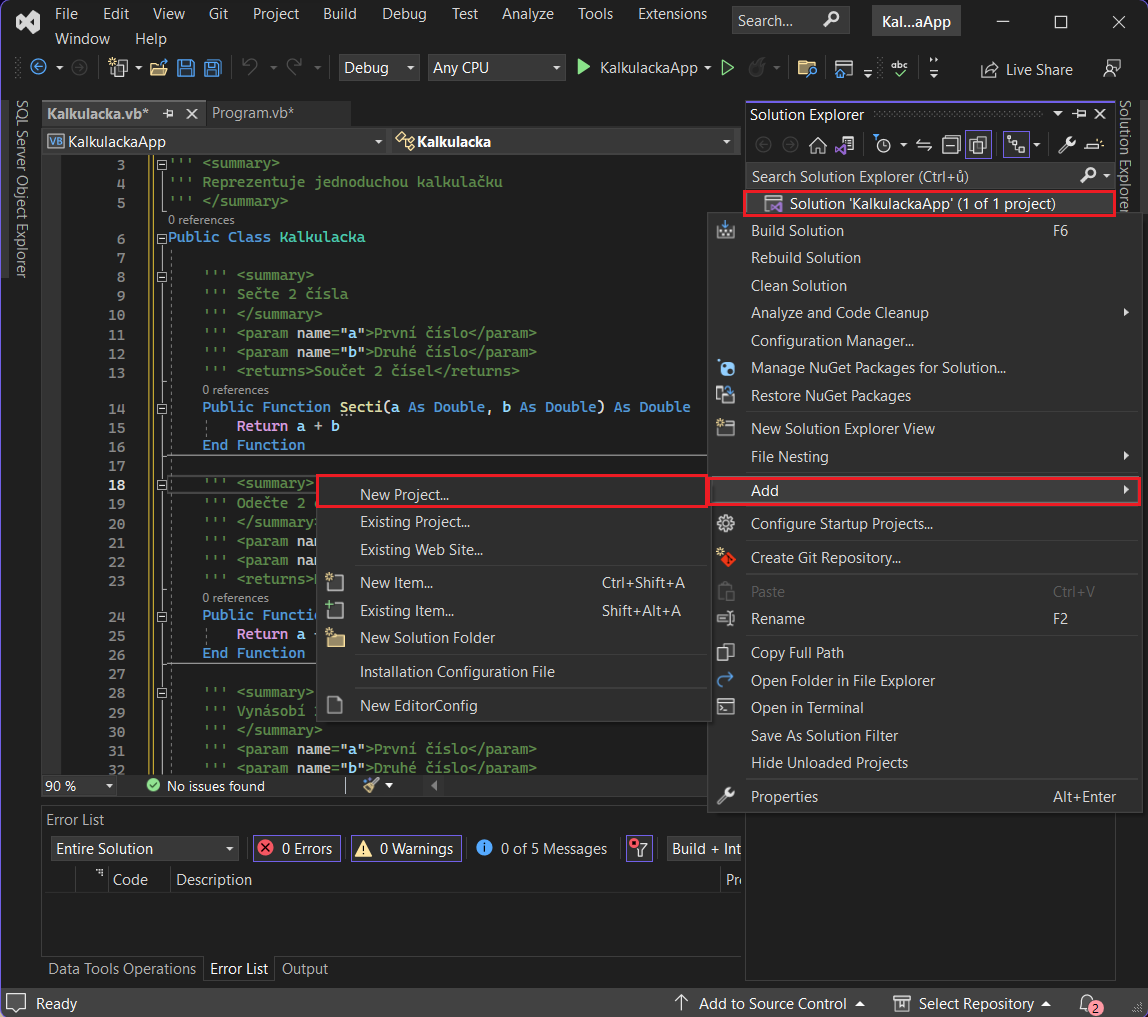Switch to the Program.vb tab
The image size is (1148, 1017).
tap(252, 113)
